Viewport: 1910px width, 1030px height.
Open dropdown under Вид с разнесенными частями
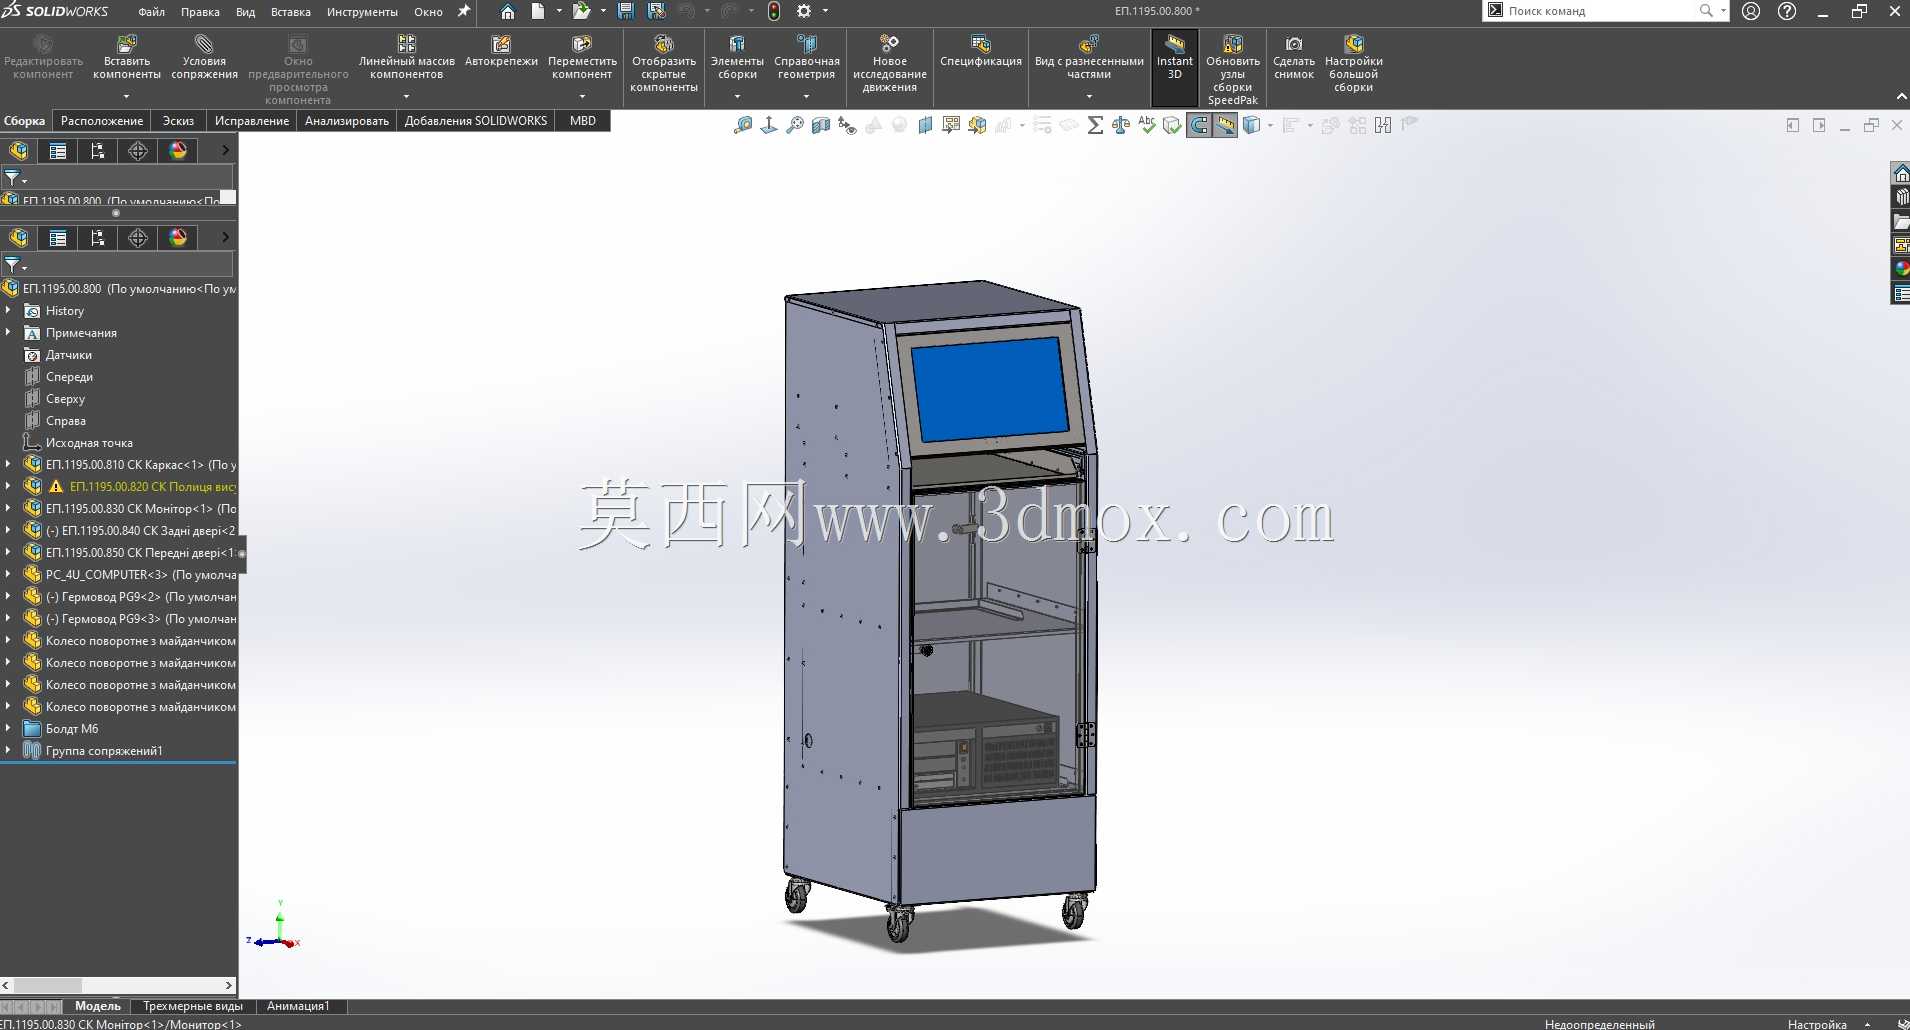tap(1089, 97)
